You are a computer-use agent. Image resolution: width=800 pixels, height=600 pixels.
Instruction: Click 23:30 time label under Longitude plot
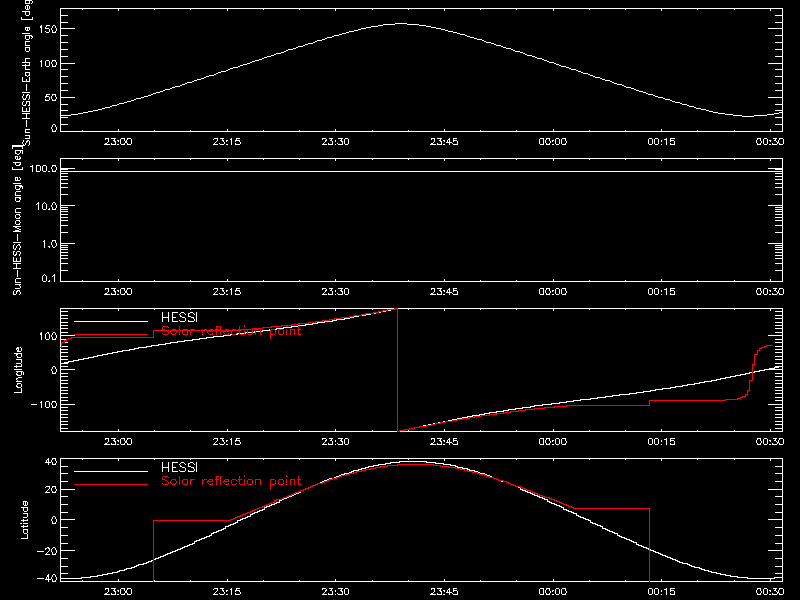335,441
